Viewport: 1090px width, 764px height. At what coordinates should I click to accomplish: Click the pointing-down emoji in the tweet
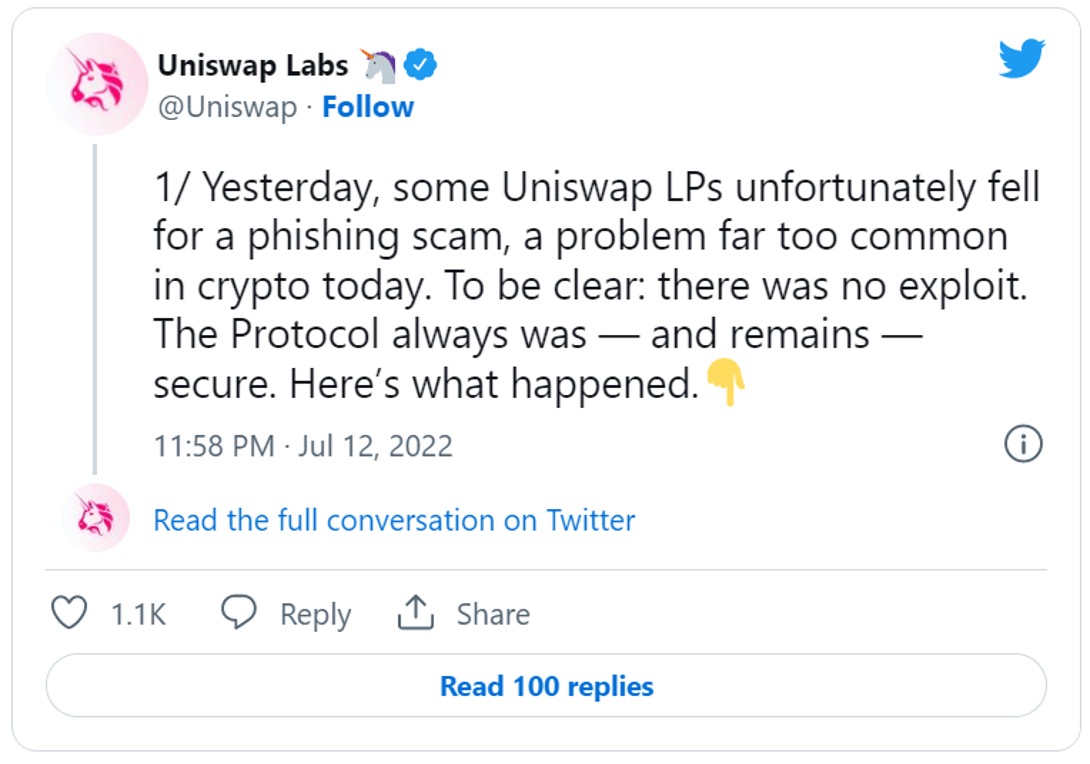click(725, 382)
